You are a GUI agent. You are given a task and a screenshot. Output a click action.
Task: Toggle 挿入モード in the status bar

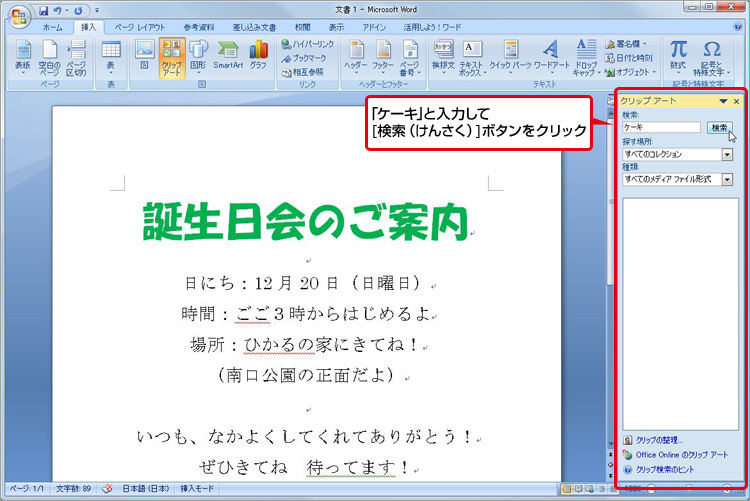click(x=197, y=489)
